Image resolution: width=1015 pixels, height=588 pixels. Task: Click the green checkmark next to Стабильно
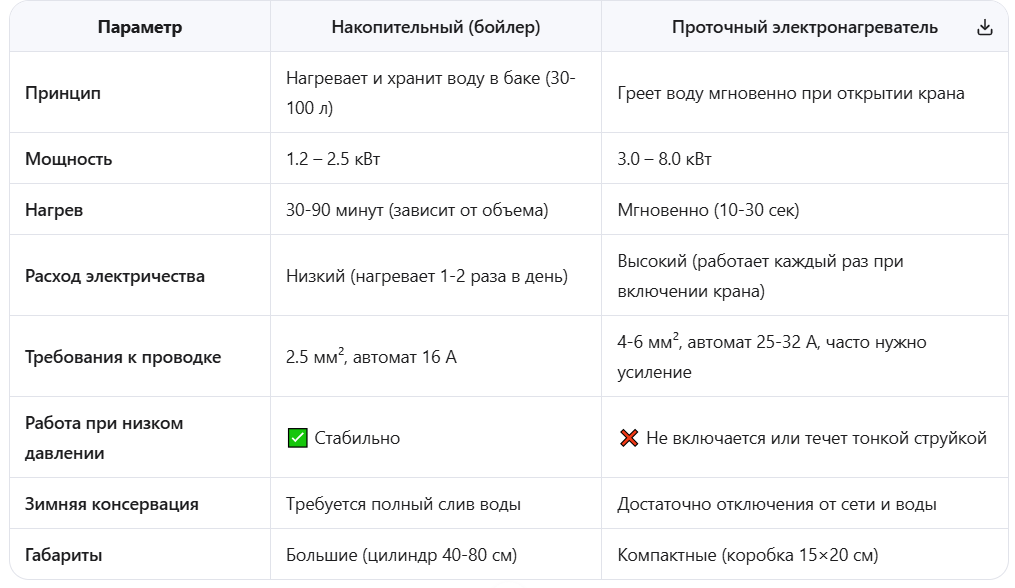[297, 438]
